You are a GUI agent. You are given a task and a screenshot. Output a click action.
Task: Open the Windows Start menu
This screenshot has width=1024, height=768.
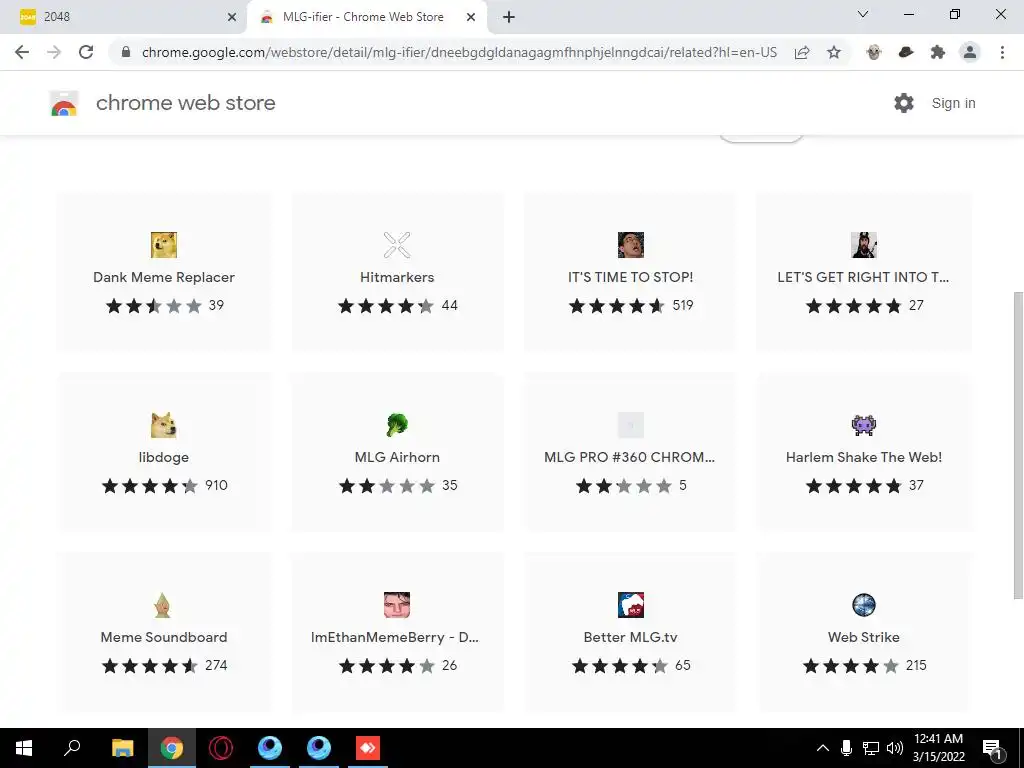click(24, 748)
